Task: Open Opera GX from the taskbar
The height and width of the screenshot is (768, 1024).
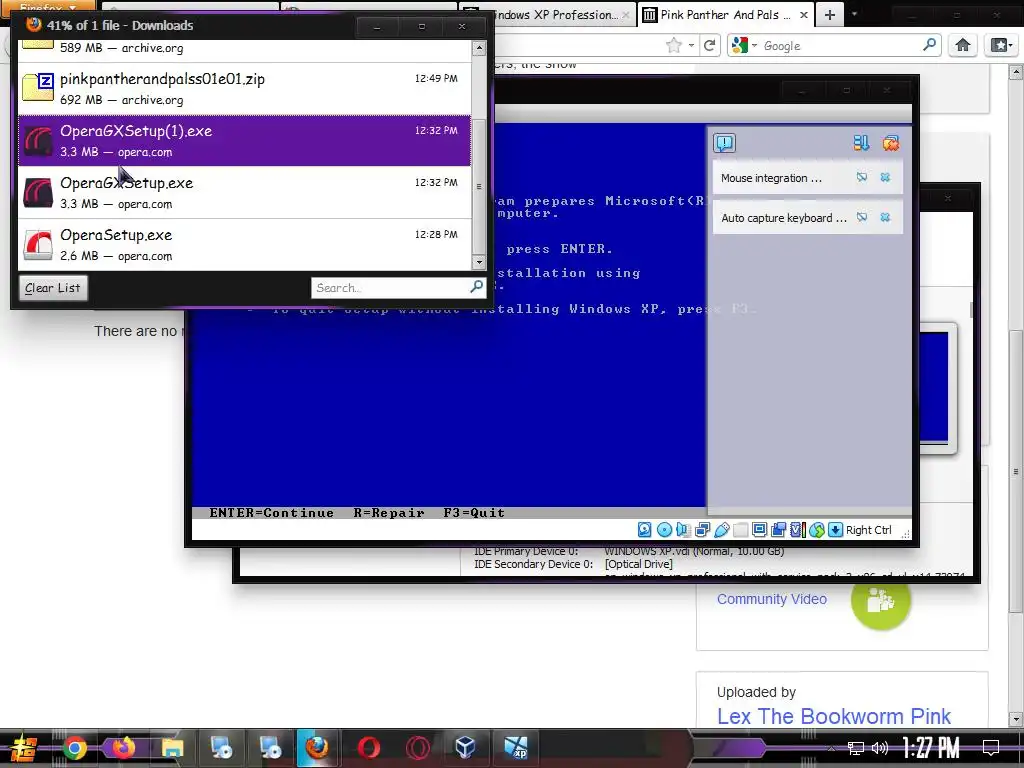Action: tap(418, 748)
